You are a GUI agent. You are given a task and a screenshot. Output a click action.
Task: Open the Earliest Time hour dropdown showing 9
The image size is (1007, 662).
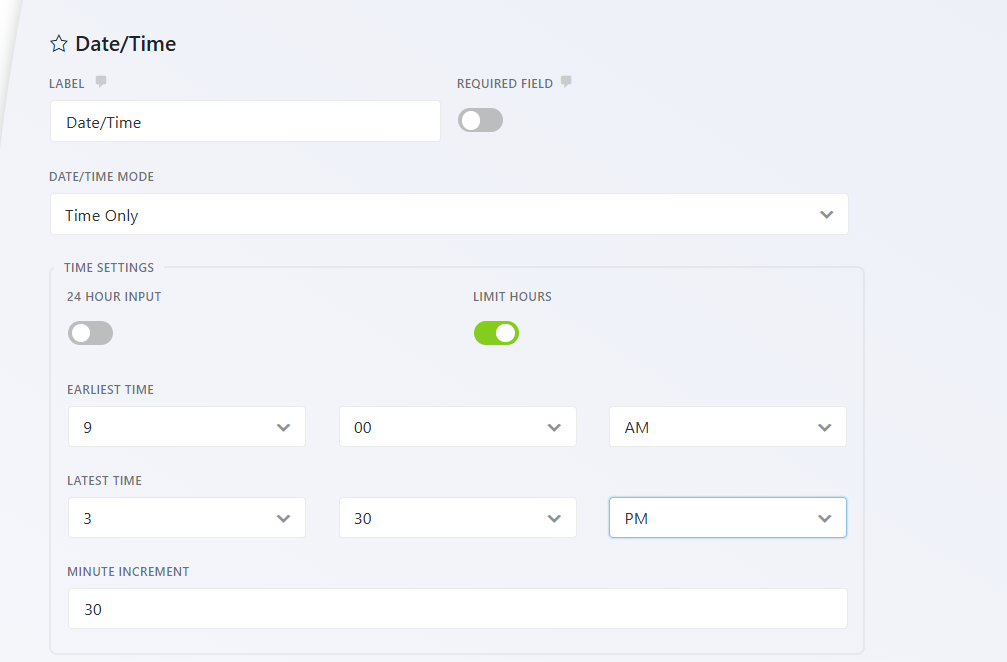pos(187,427)
